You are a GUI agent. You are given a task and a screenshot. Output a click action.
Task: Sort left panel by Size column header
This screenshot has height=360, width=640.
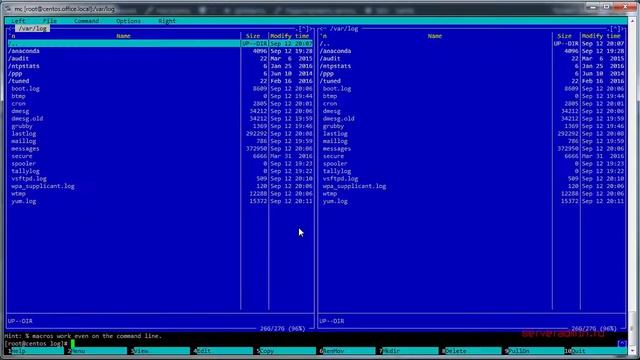(253, 36)
